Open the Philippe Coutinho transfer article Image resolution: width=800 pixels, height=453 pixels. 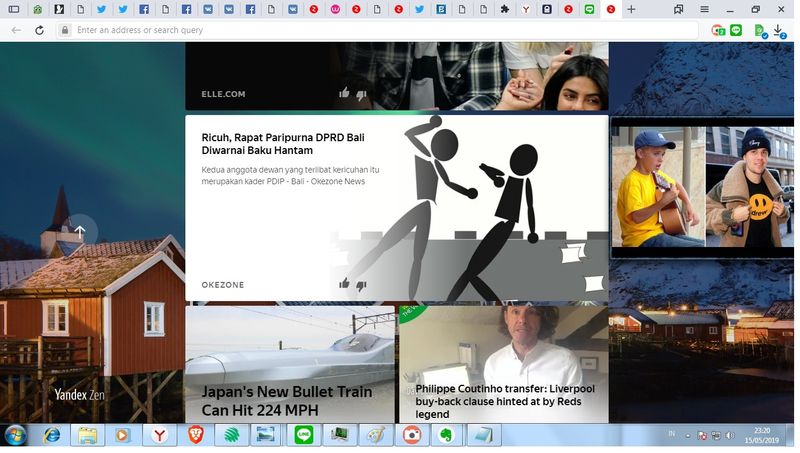(505, 401)
